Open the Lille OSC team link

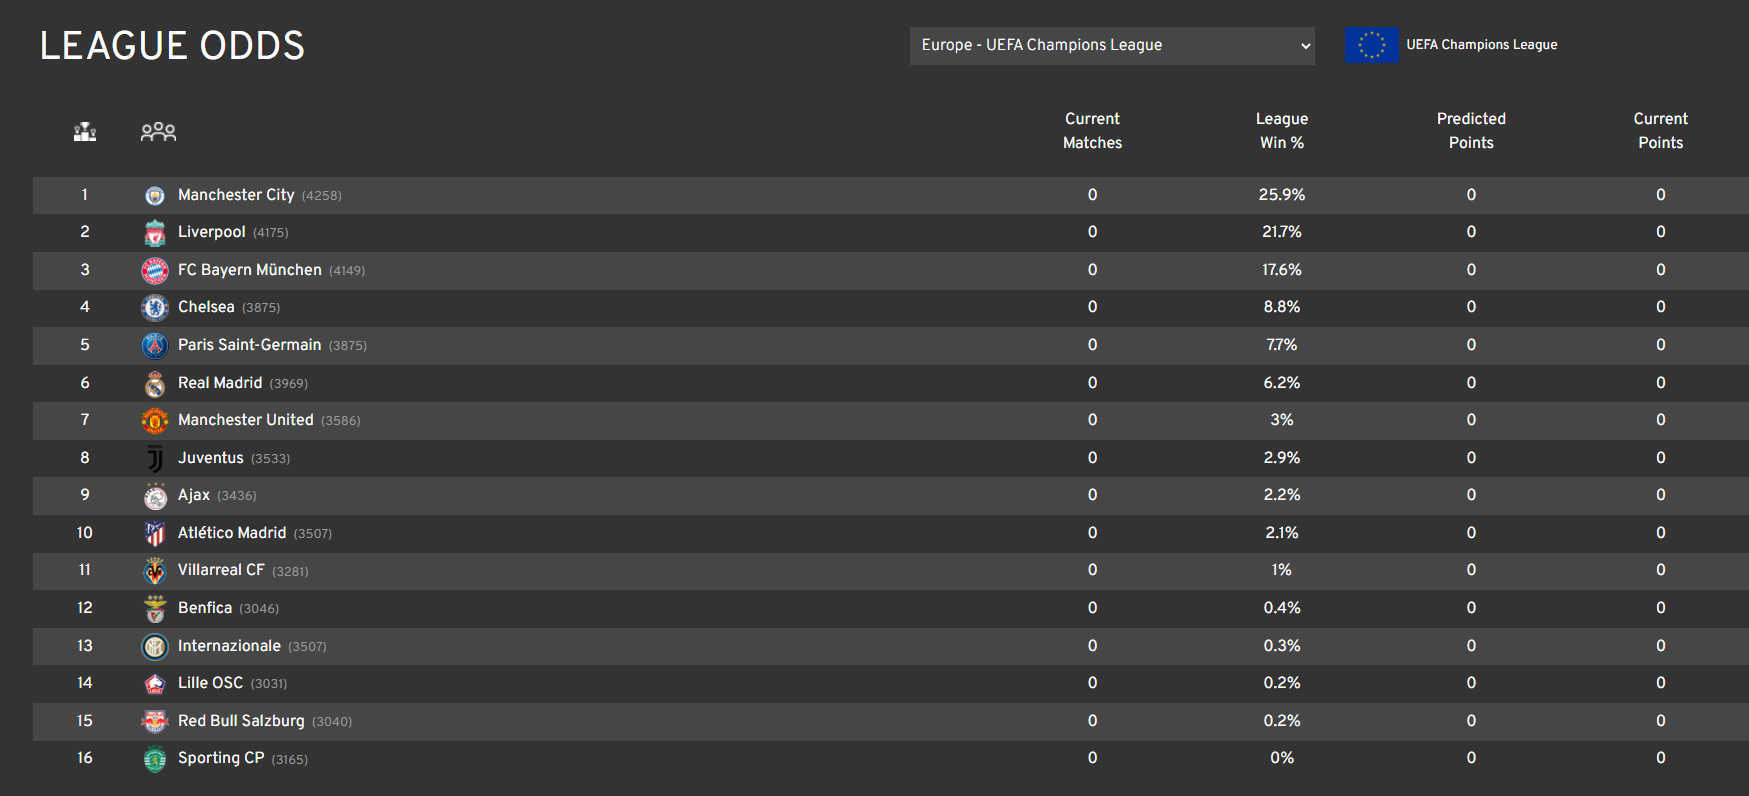pyautogui.click(x=210, y=683)
